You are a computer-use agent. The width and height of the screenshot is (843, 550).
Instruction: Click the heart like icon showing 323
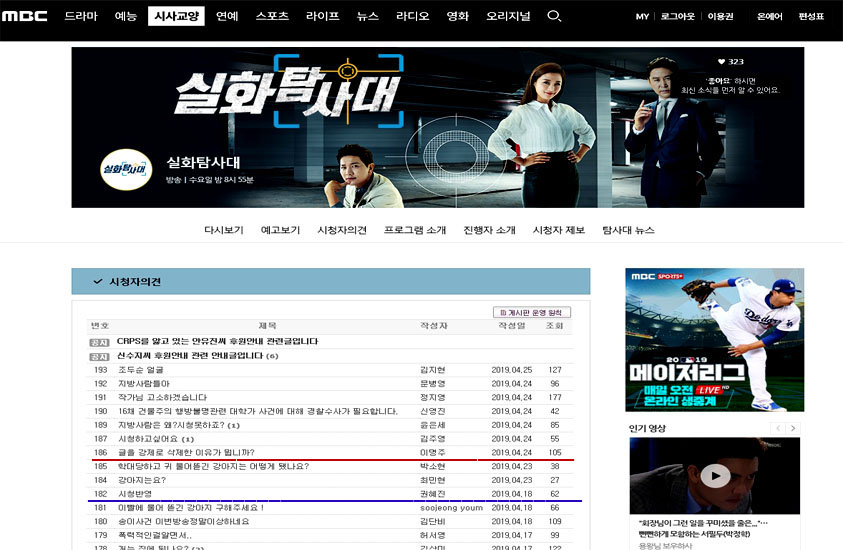(722, 61)
